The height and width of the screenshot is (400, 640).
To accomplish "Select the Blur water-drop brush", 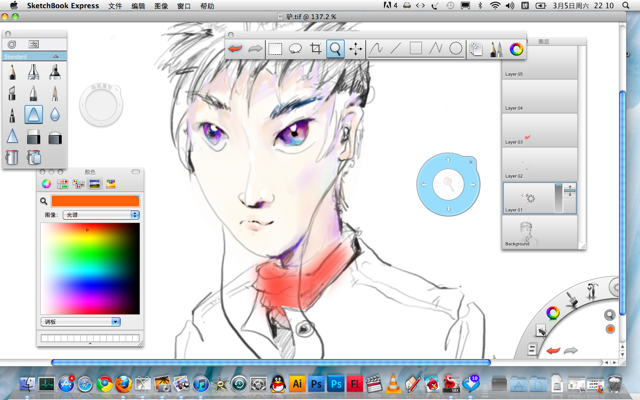I will click(x=55, y=115).
